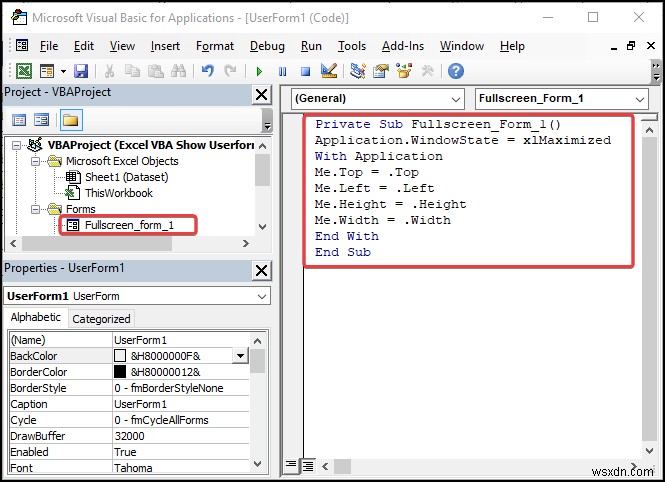Click the Break pause icon
Screen dimensions: 665x482
tap(282, 71)
